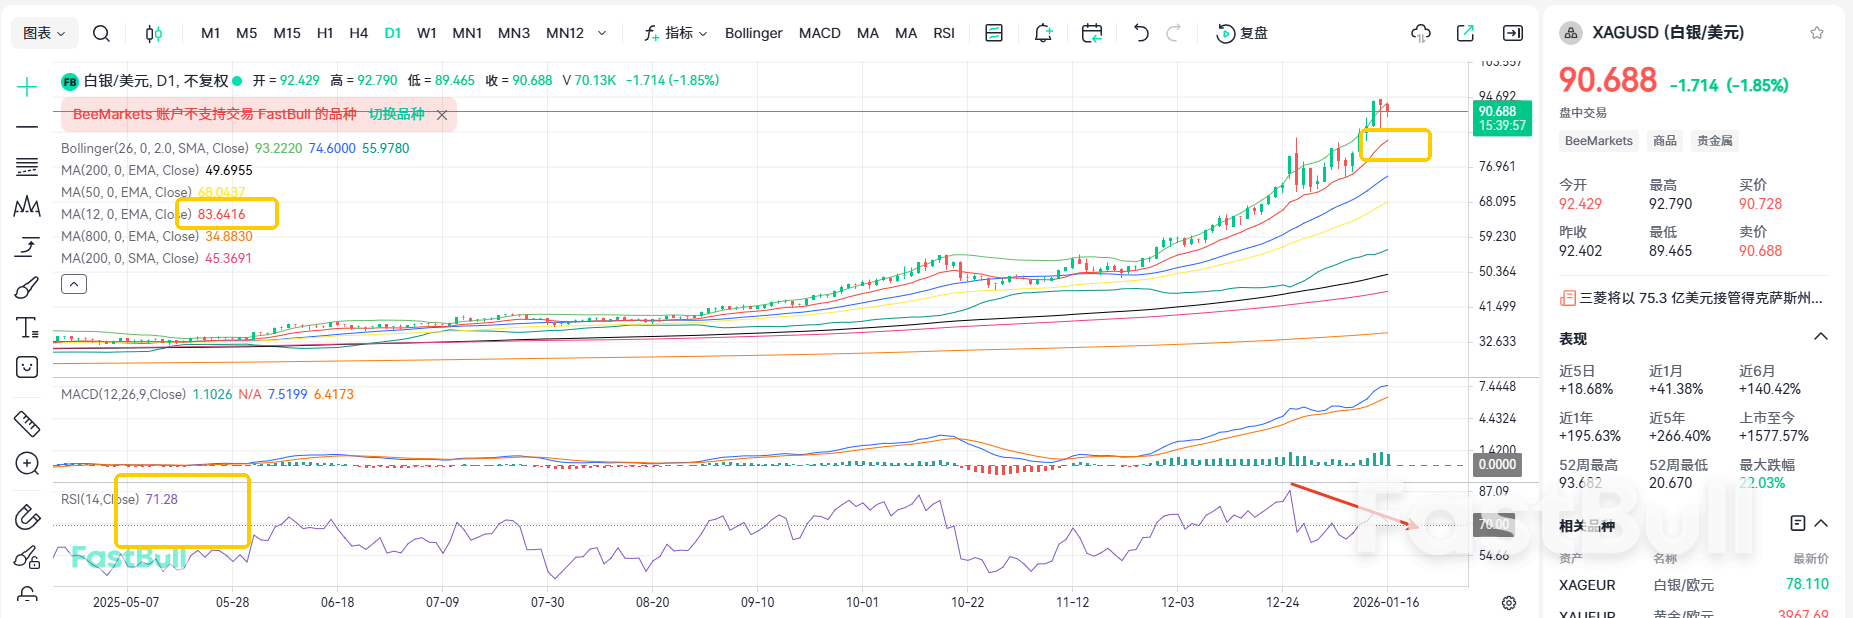This screenshot has height=618, width=1853.
Task: Dismiss the BeeMarkets warning banner
Action: 442,115
